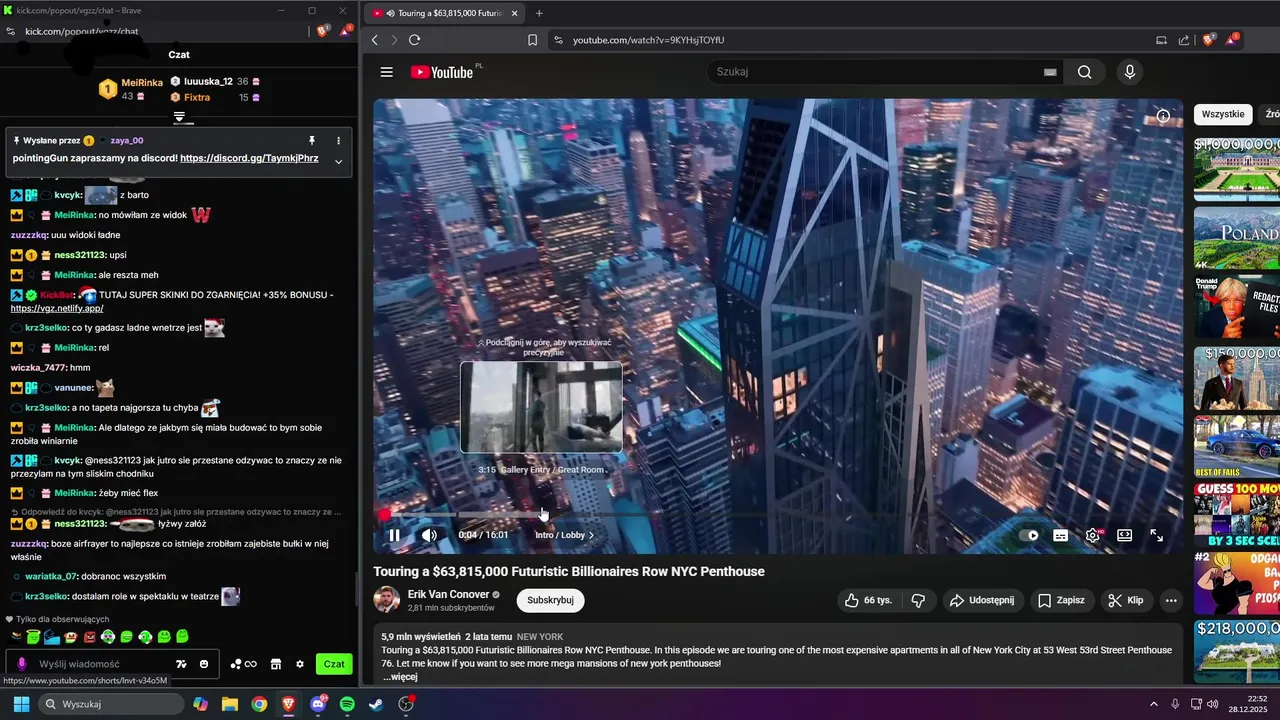Open the Poland recommended video thumbnail

(1237, 238)
